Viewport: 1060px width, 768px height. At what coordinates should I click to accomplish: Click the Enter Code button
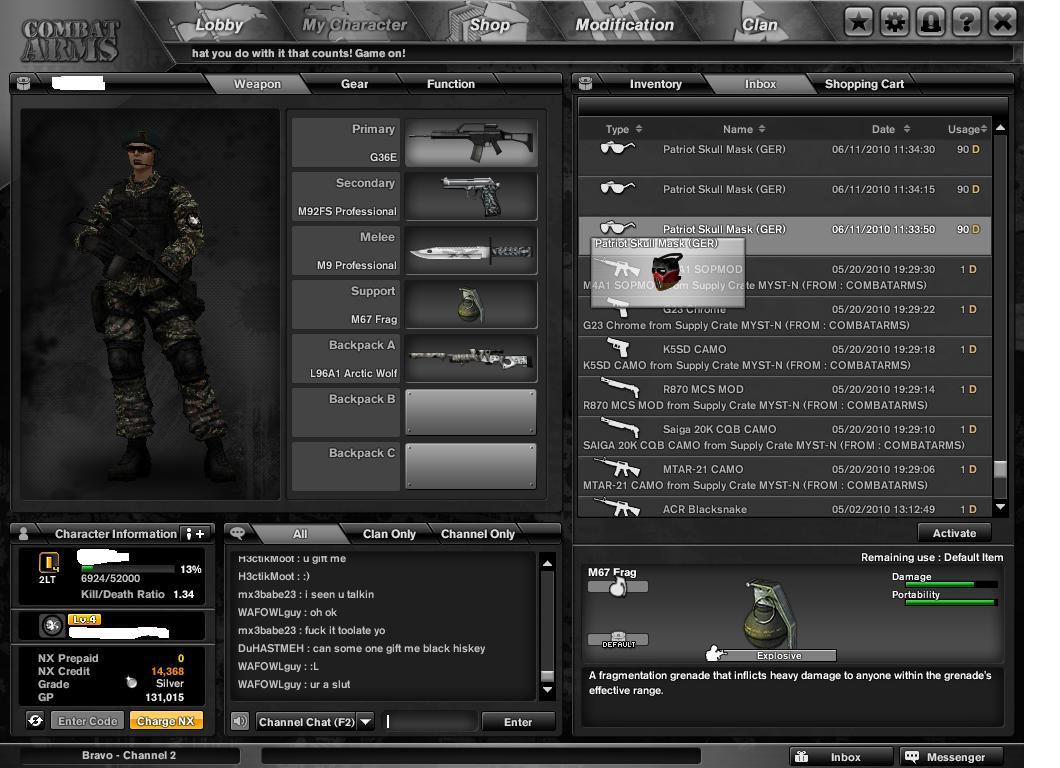coord(88,721)
